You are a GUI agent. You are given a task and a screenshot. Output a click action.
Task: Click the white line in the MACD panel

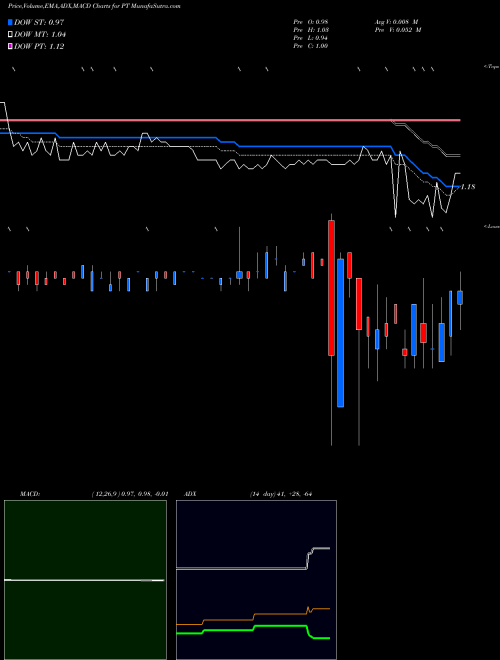pyautogui.click(x=84, y=580)
